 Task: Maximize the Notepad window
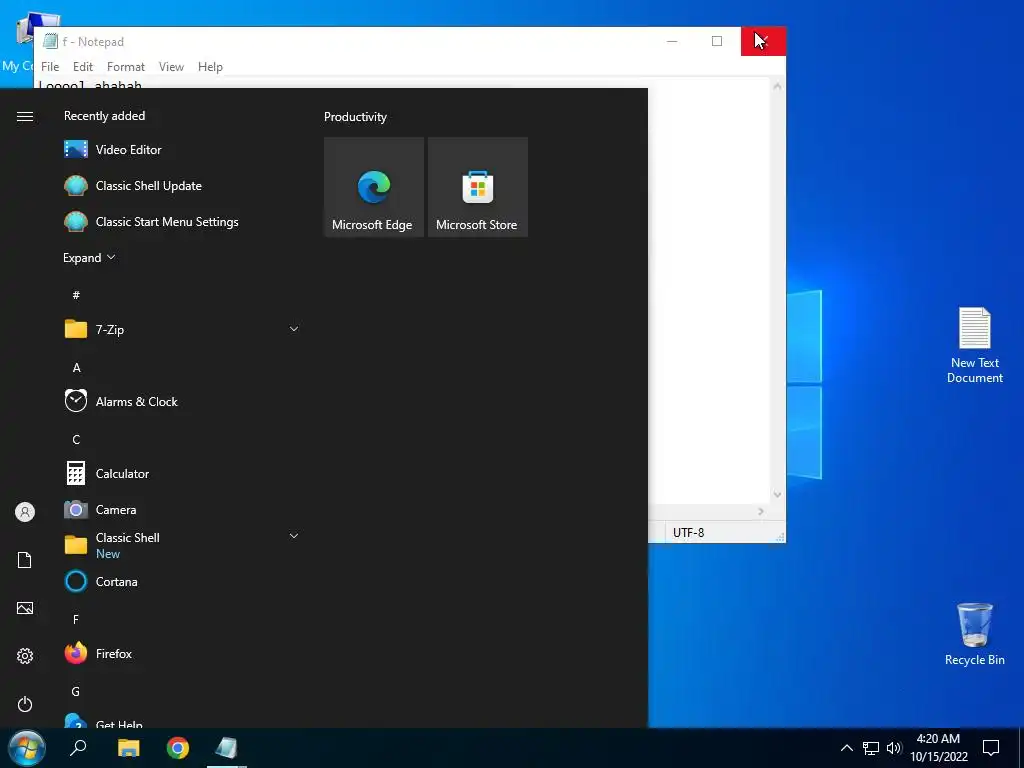coord(717,41)
